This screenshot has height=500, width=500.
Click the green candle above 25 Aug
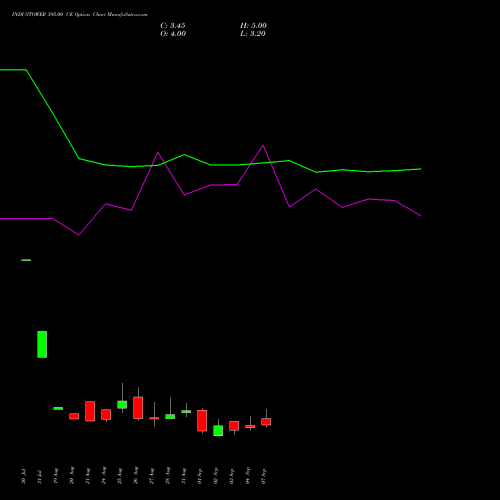(122, 404)
